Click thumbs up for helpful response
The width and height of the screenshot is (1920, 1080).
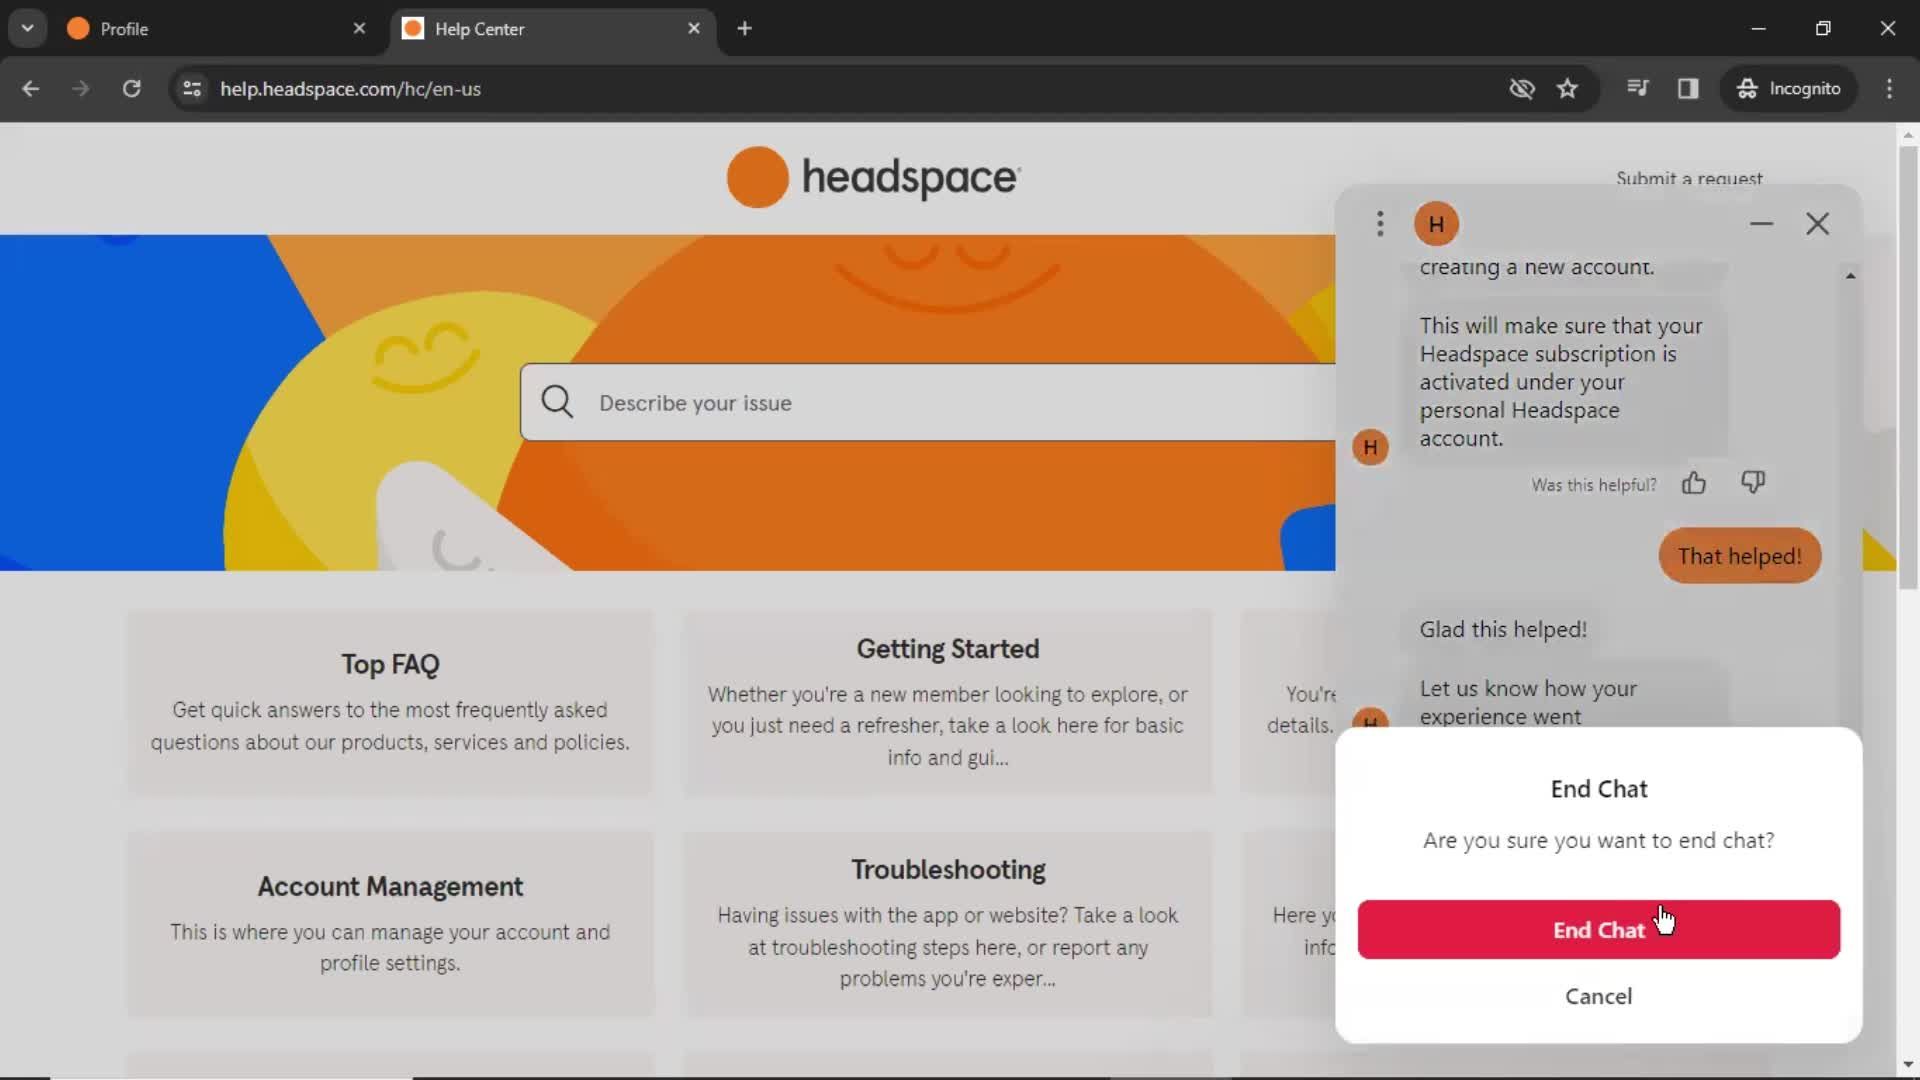[x=1693, y=484]
